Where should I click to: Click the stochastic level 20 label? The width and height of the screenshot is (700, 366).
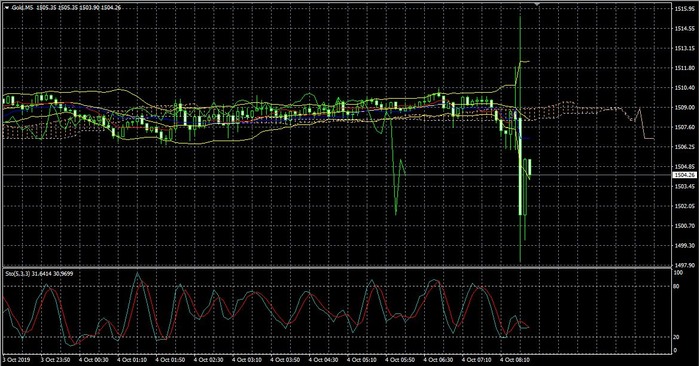tap(677, 337)
